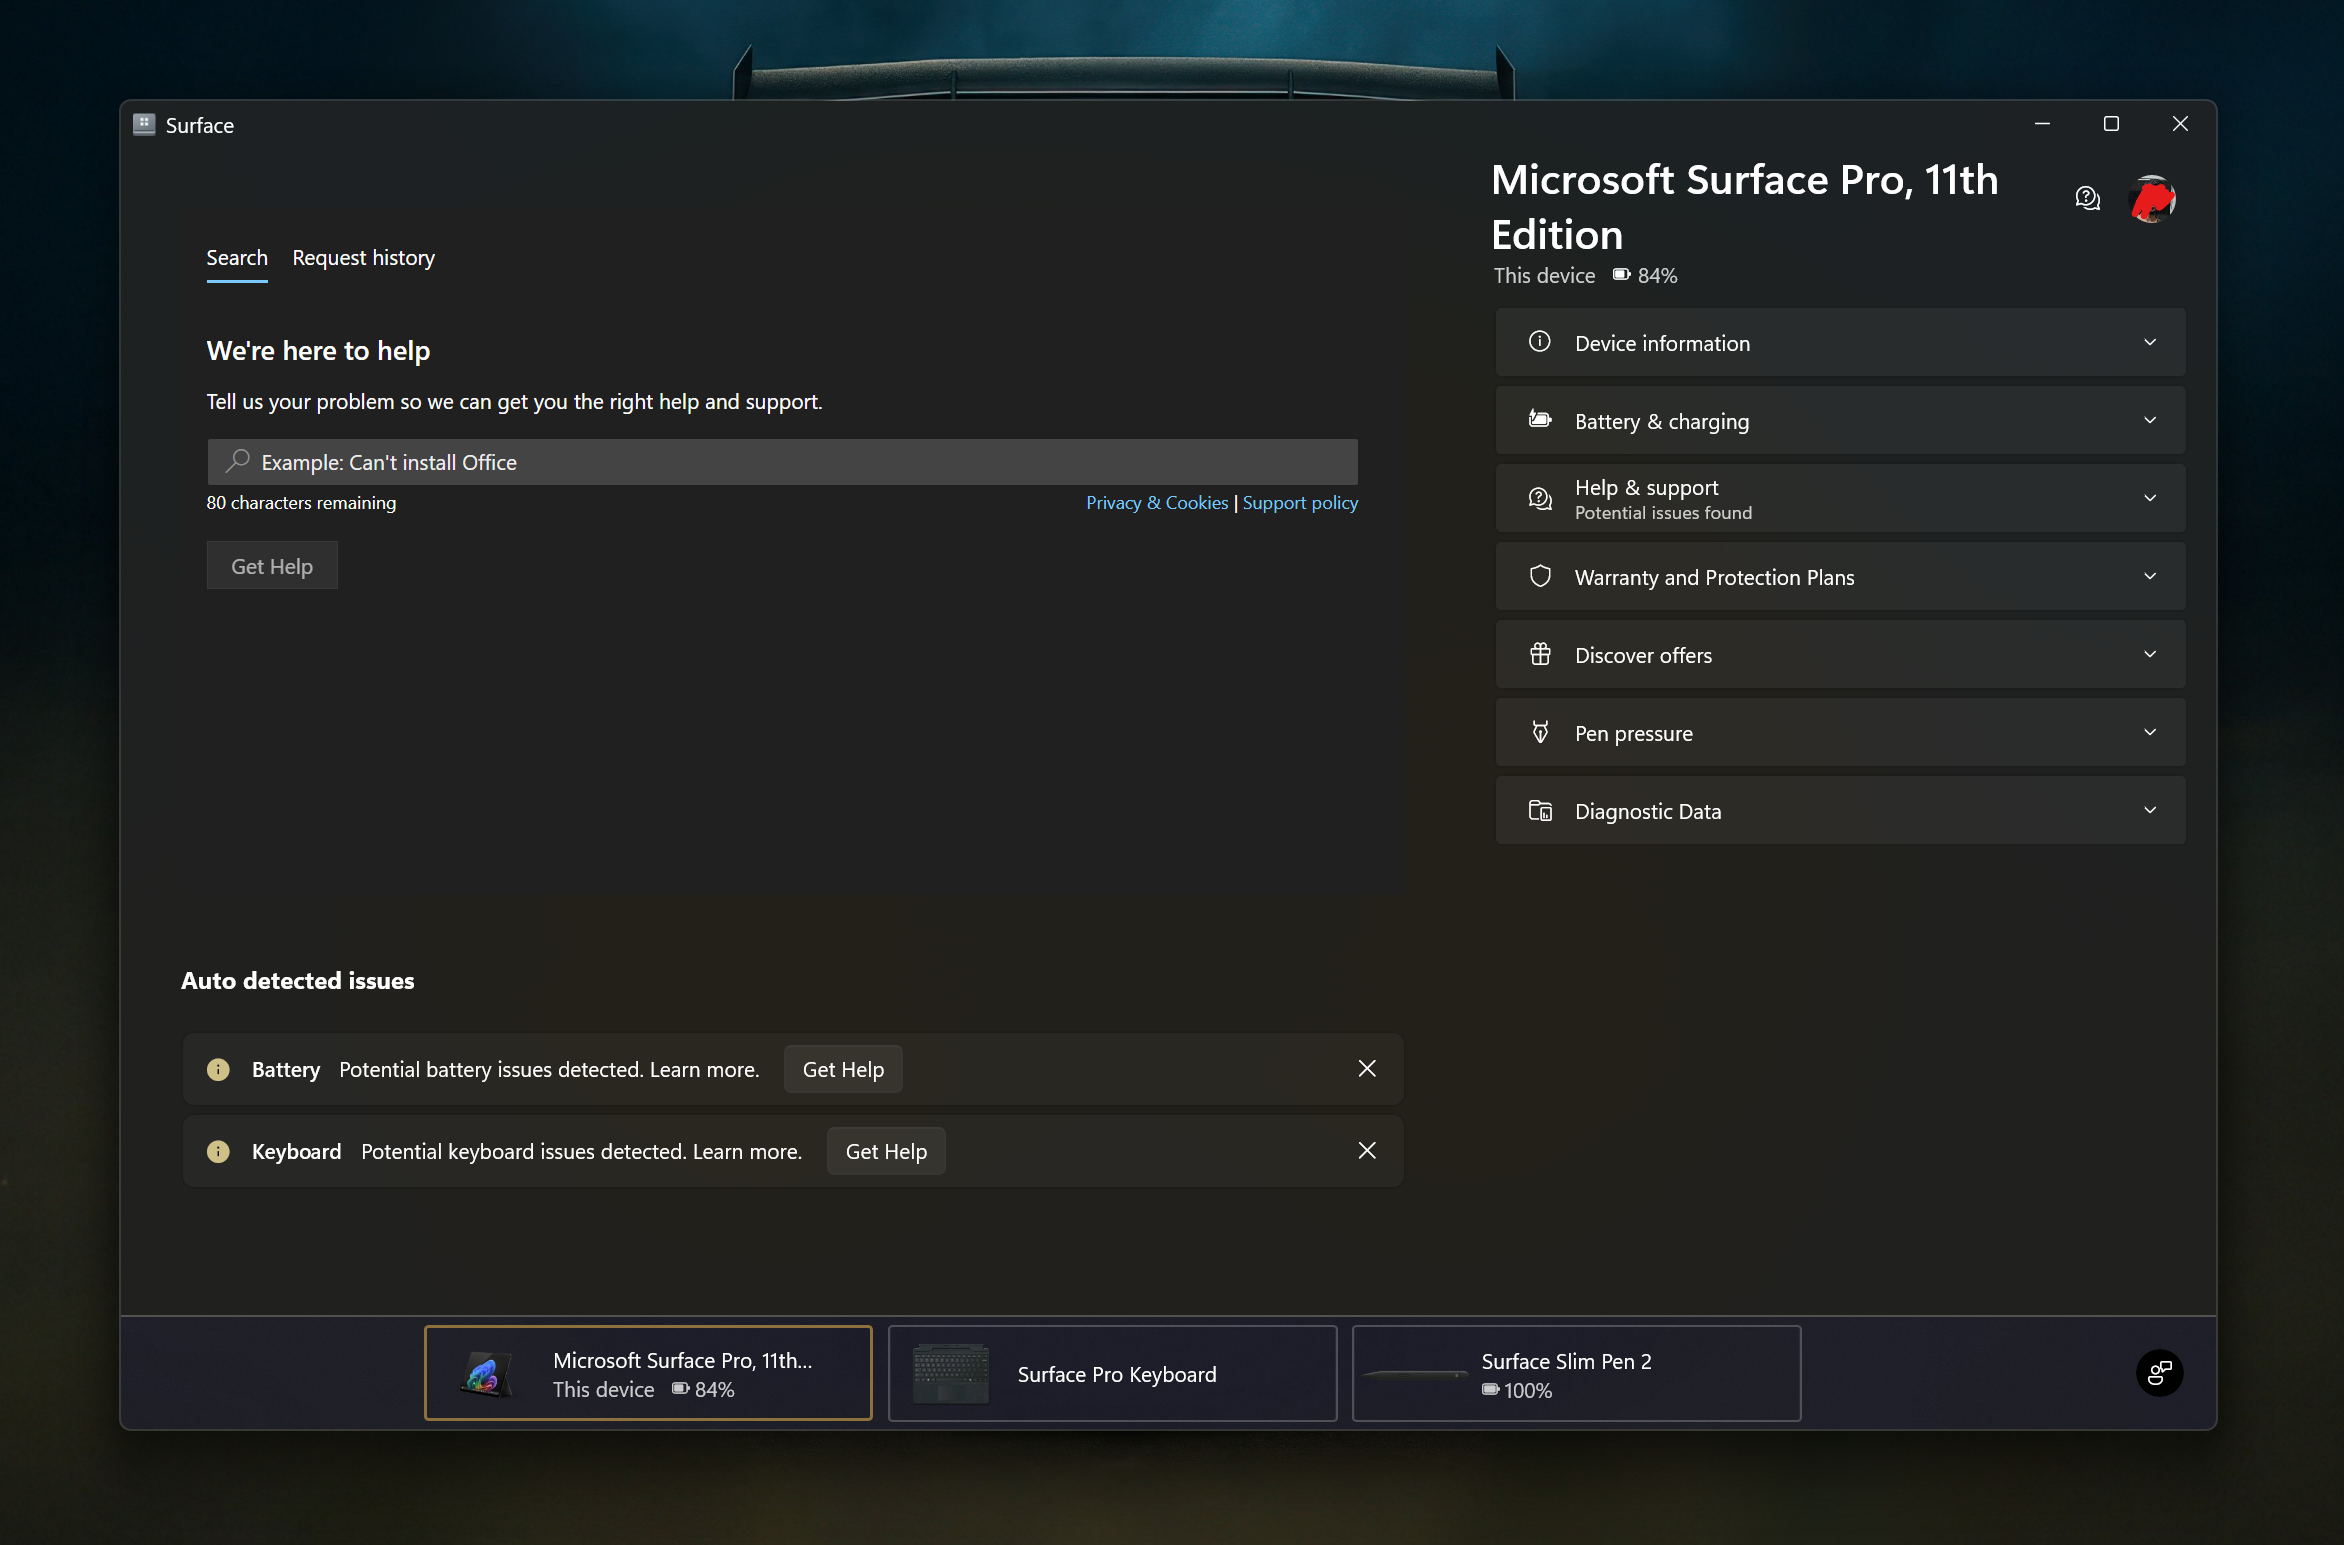2344x1545 pixels.
Task: Click the problem description search field
Action: coord(781,462)
